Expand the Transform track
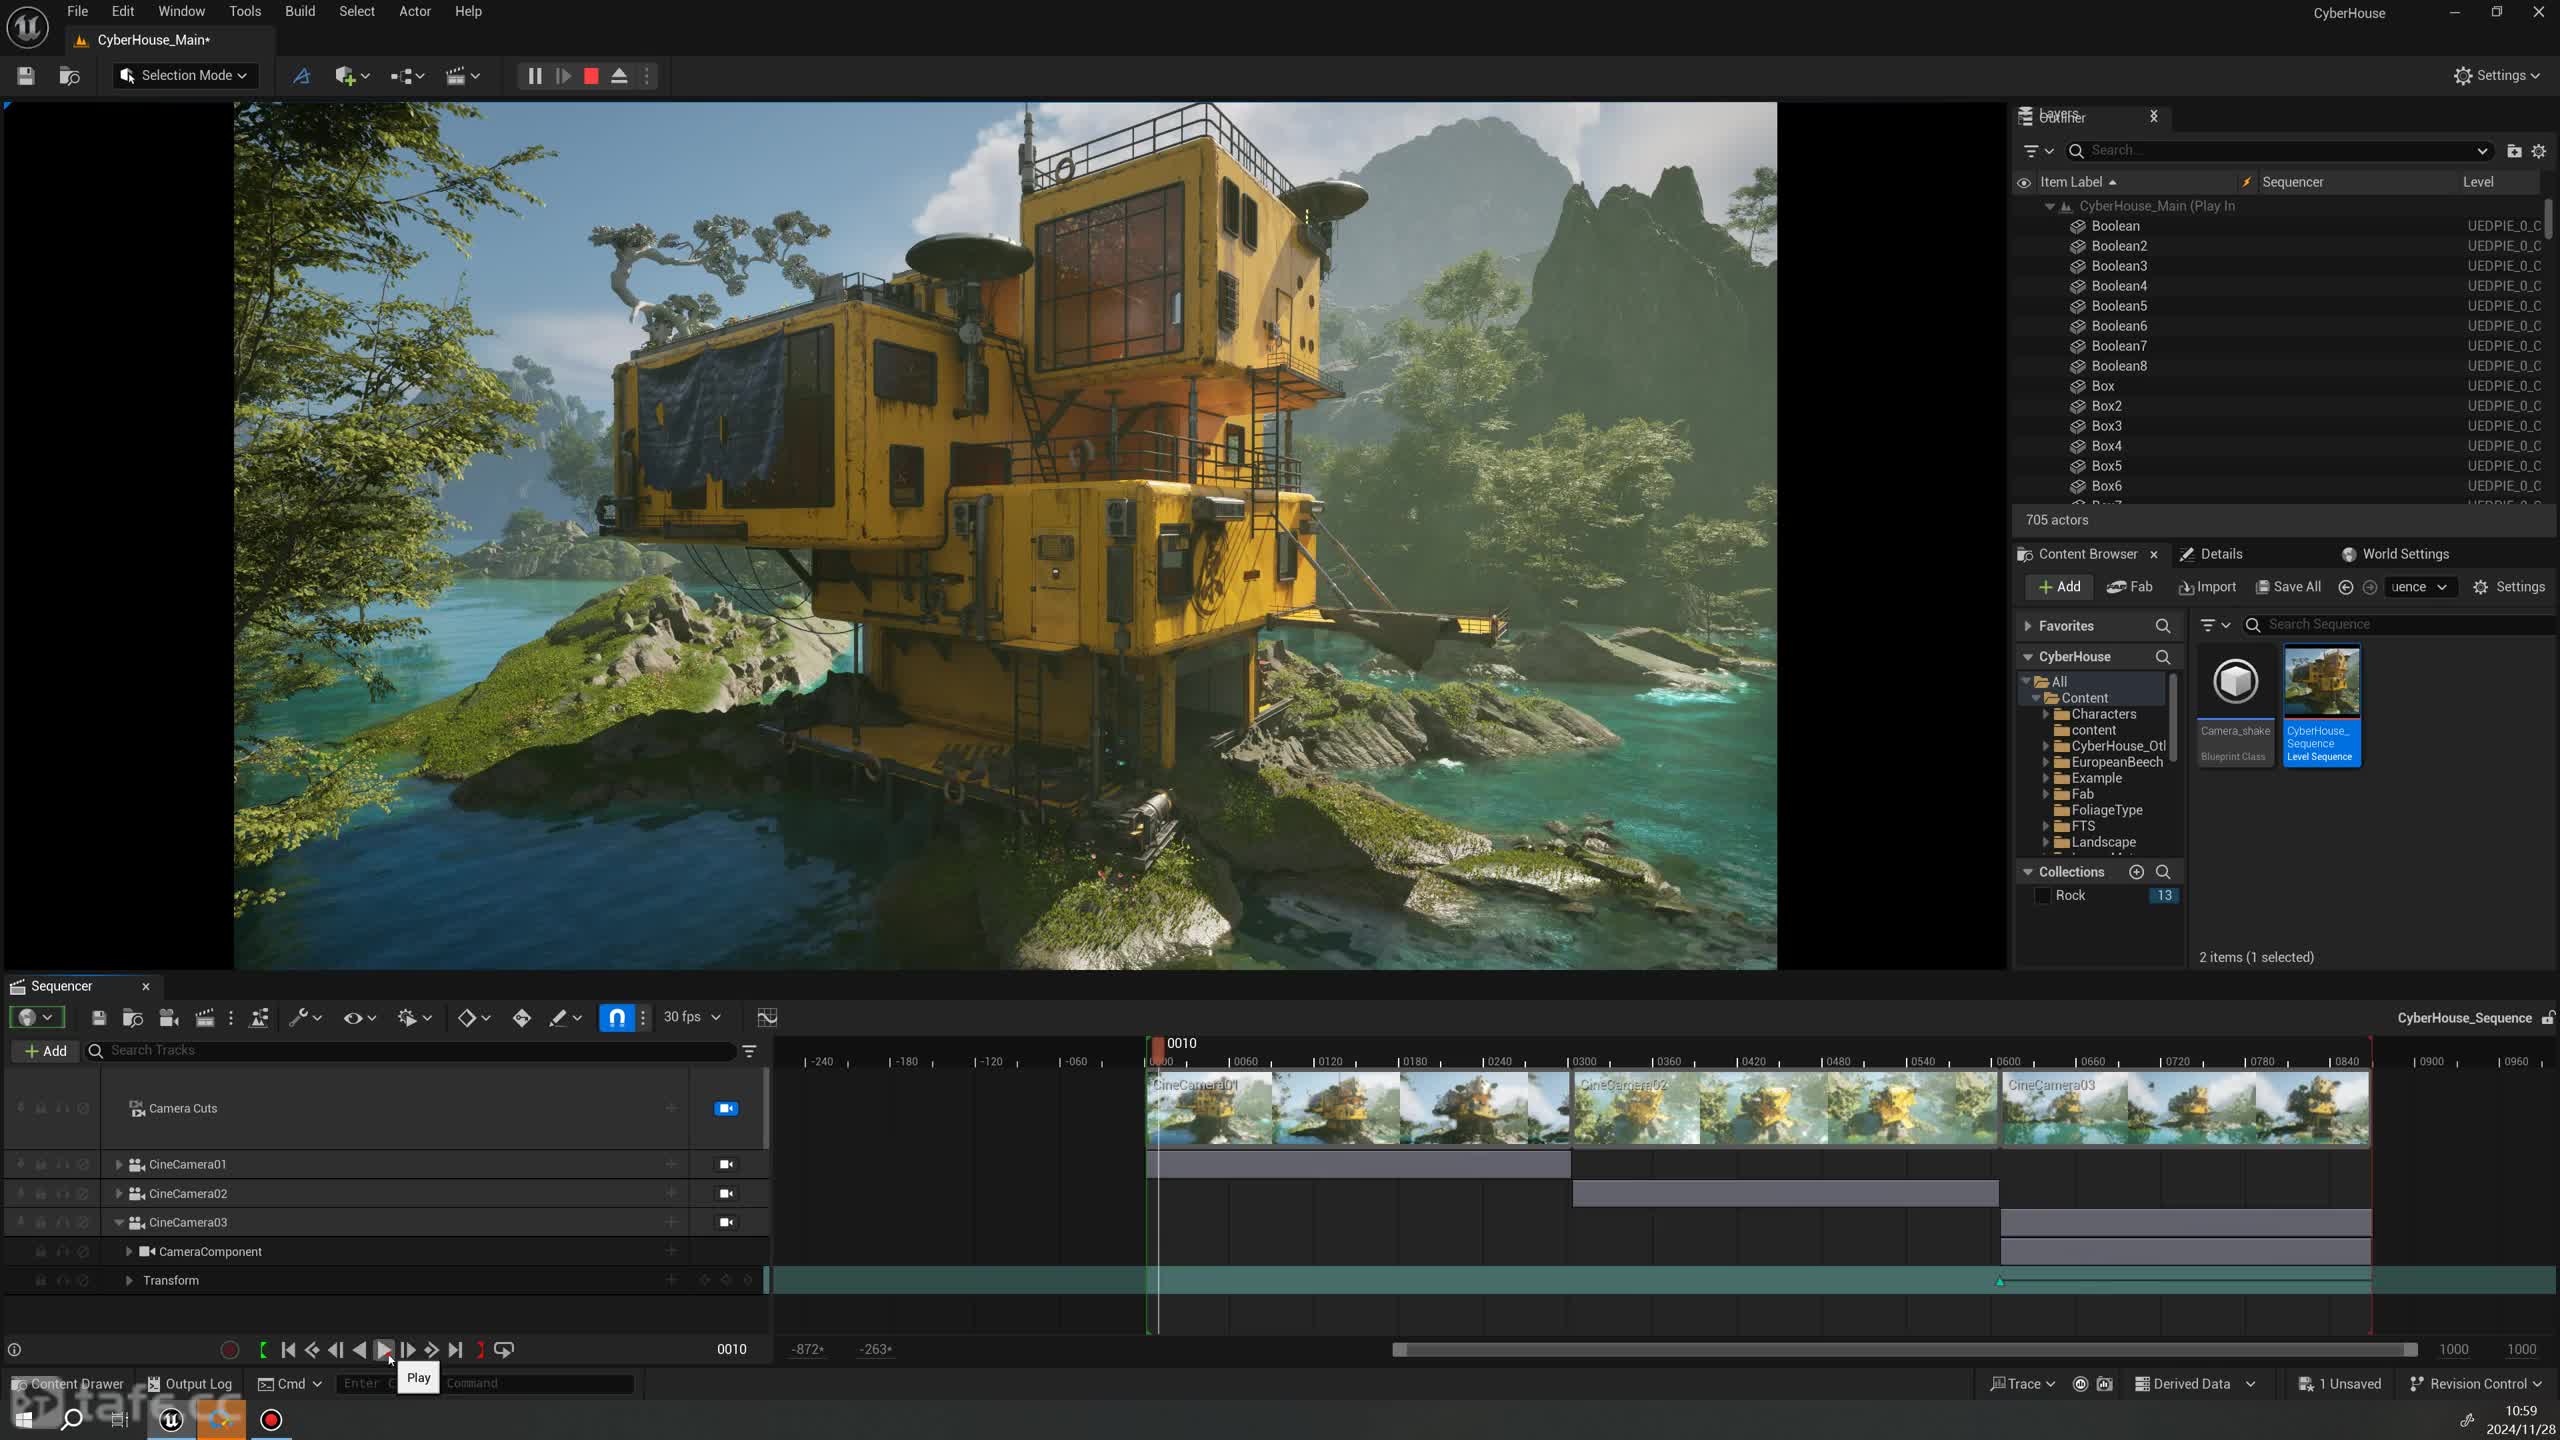Viewport: 2560px width, 1440px height. point(129,1280)
